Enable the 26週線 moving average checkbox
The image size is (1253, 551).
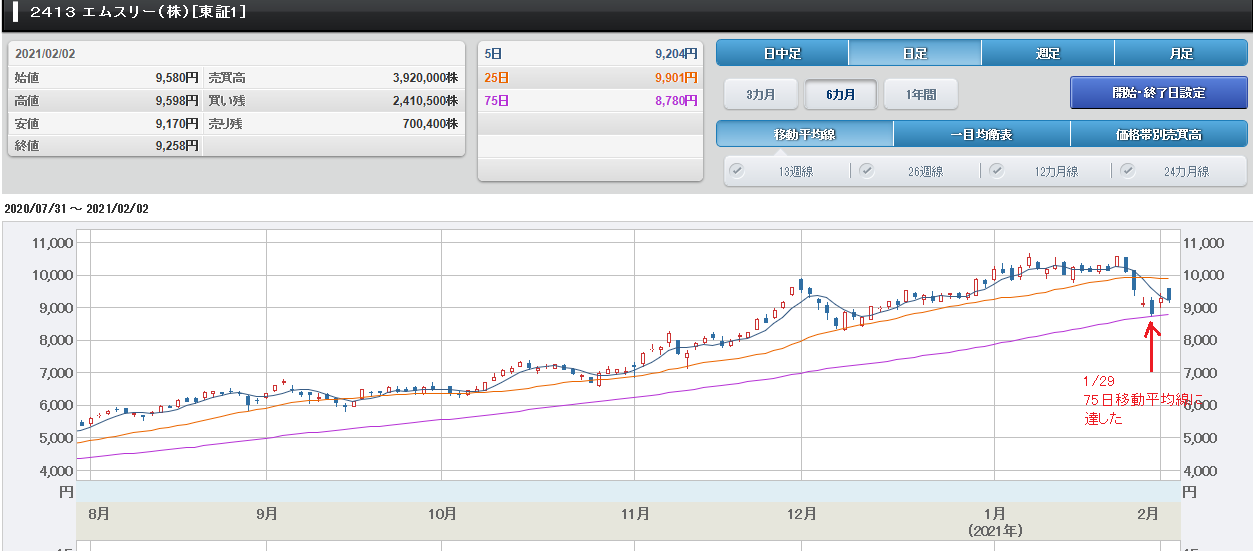866,170
